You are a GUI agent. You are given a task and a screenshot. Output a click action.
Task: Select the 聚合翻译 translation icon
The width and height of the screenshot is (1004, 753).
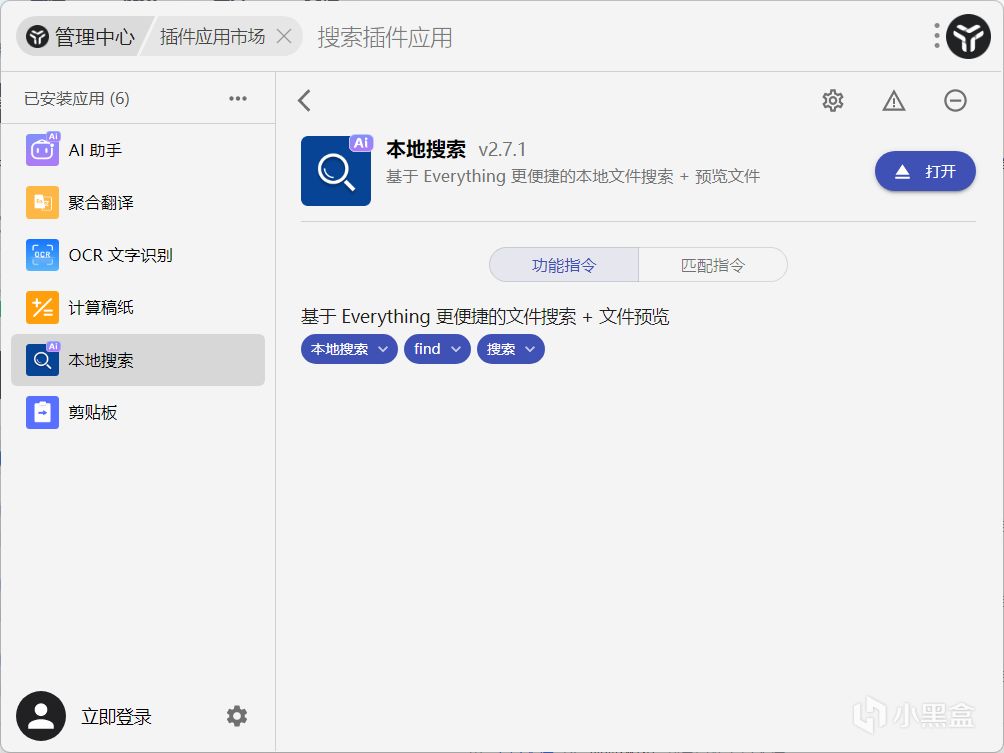(42, 202)
